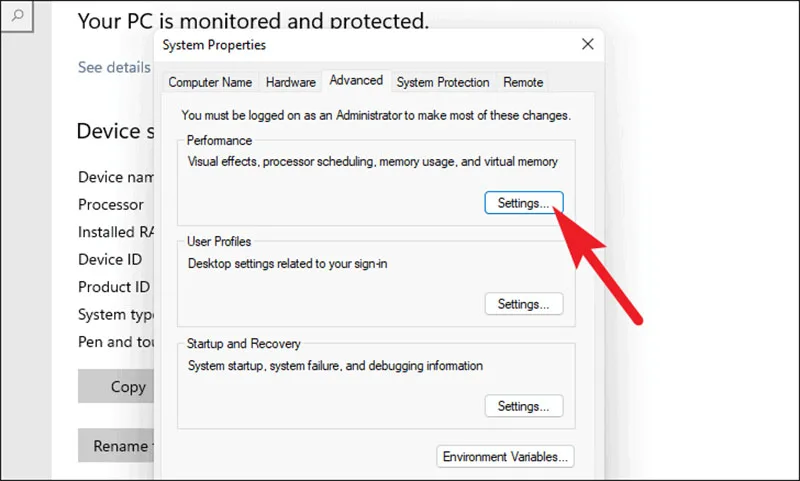800x481 pixels.
Task: Open the Hardware tab
Action: (290, 82)
